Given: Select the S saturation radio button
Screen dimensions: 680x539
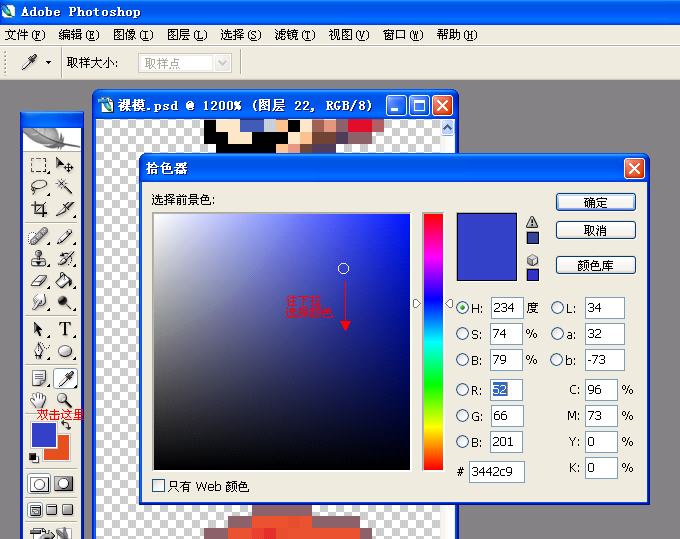Looking at the screenshot, I should coord(462,333).
